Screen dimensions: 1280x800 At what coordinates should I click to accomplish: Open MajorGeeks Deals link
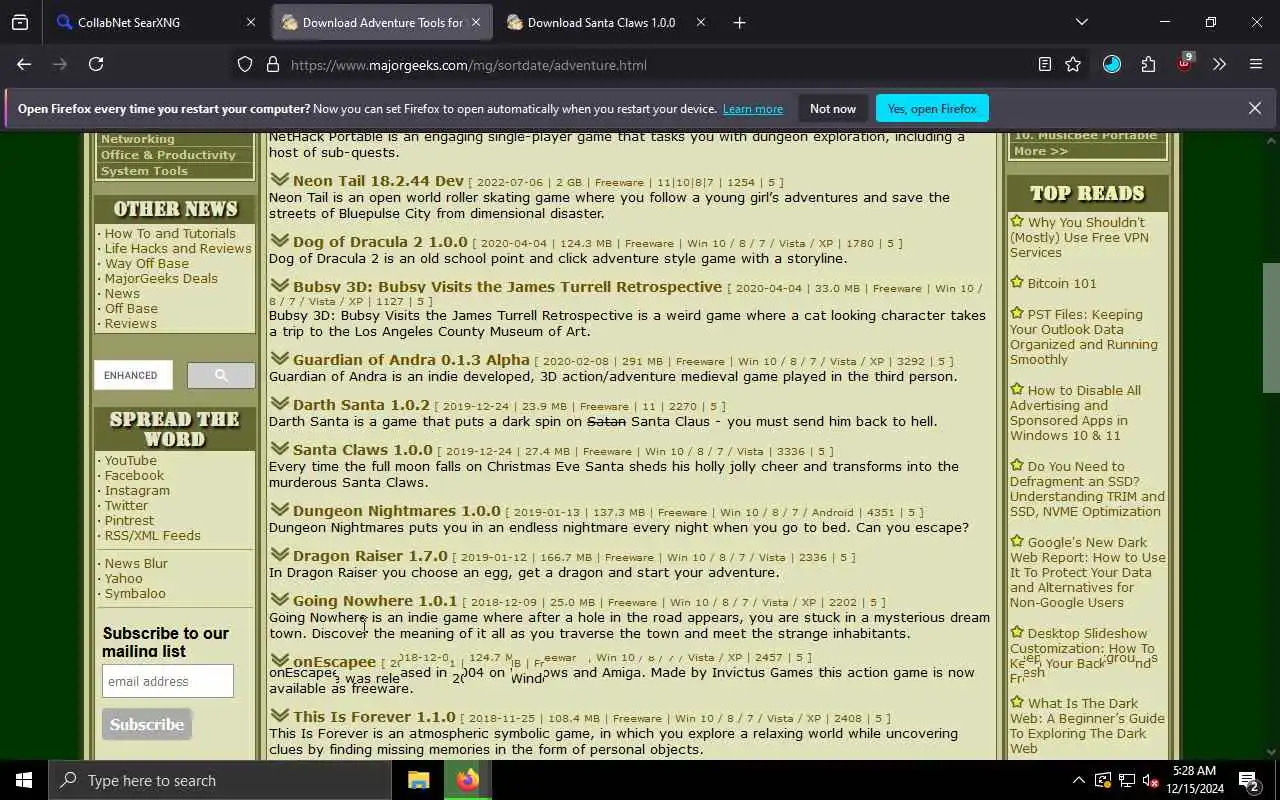161,278
